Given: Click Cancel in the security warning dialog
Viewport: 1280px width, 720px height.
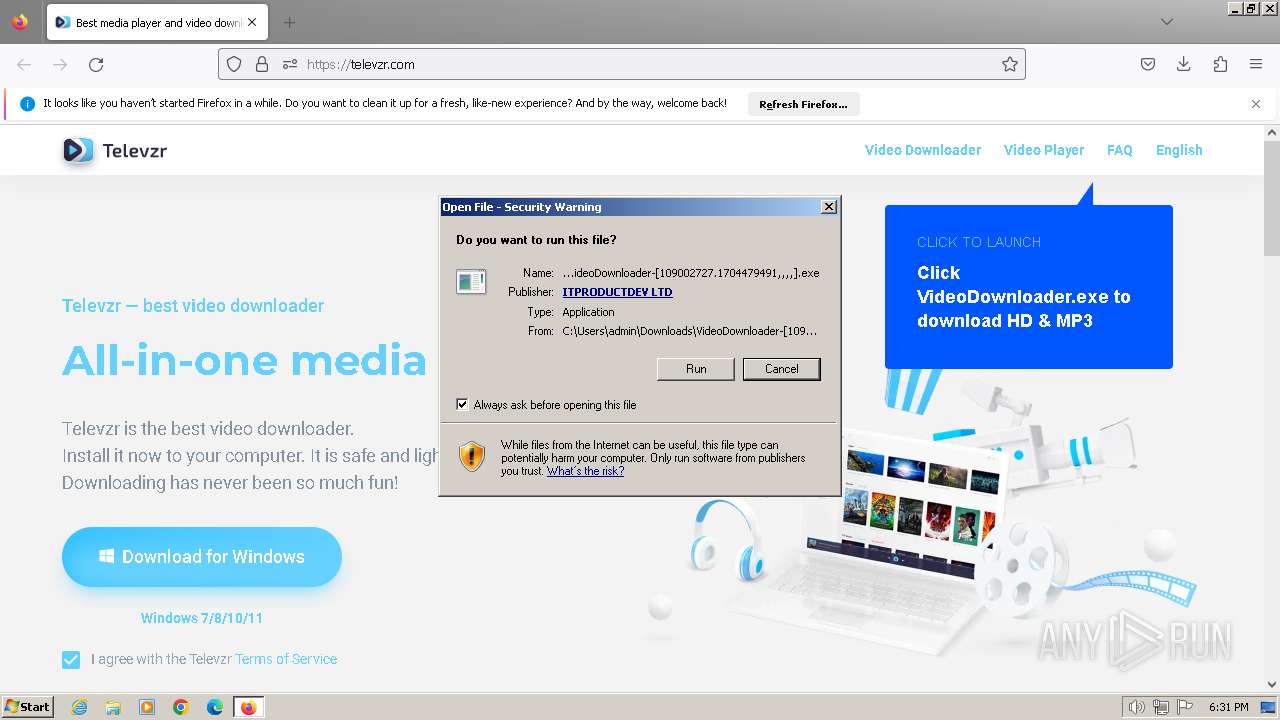Looking at the screenshot, I should 782,369.
